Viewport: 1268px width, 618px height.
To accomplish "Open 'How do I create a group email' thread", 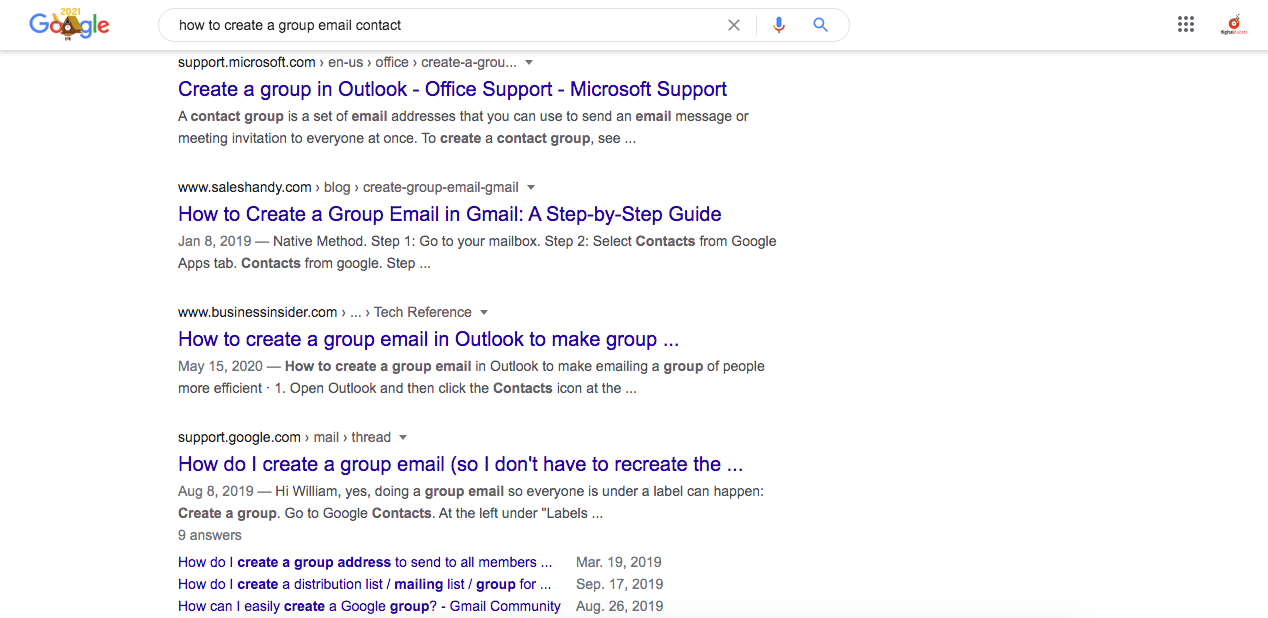I will (460, 464).
